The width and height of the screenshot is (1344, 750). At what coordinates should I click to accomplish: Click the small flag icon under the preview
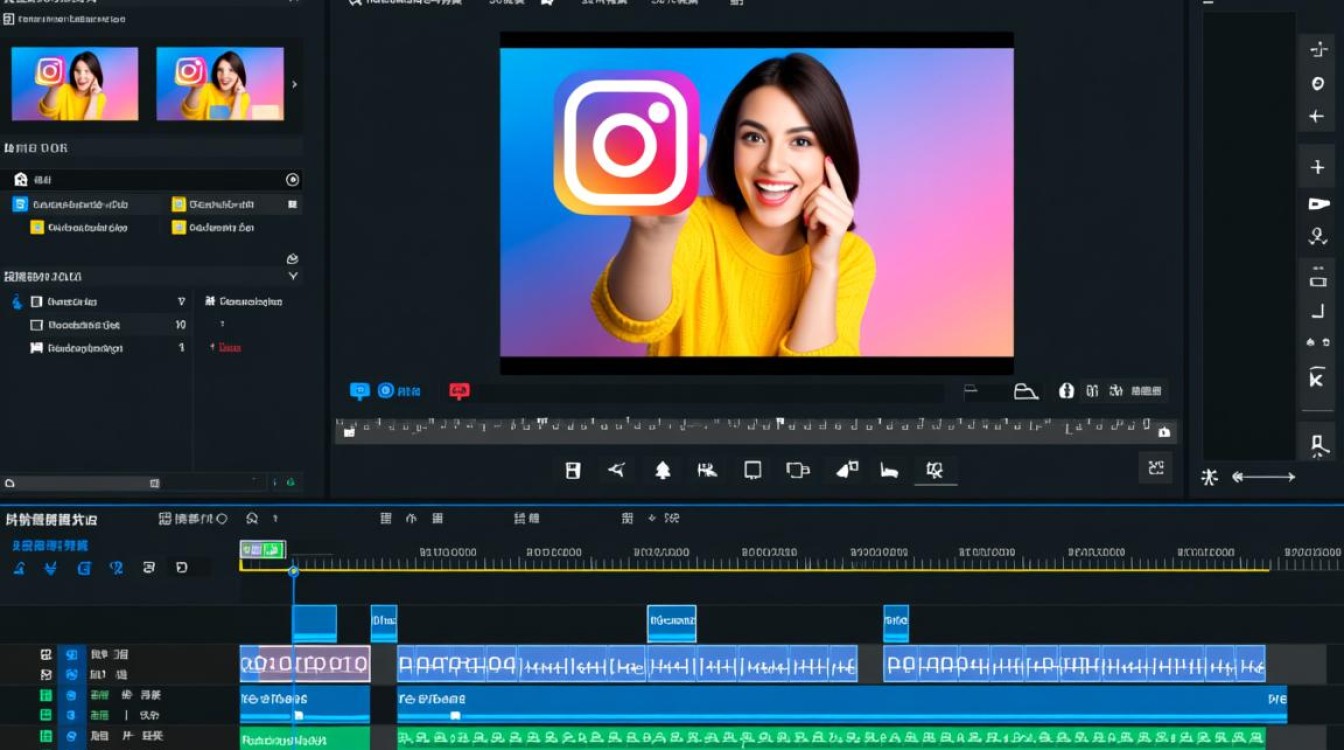coord(970,391)
